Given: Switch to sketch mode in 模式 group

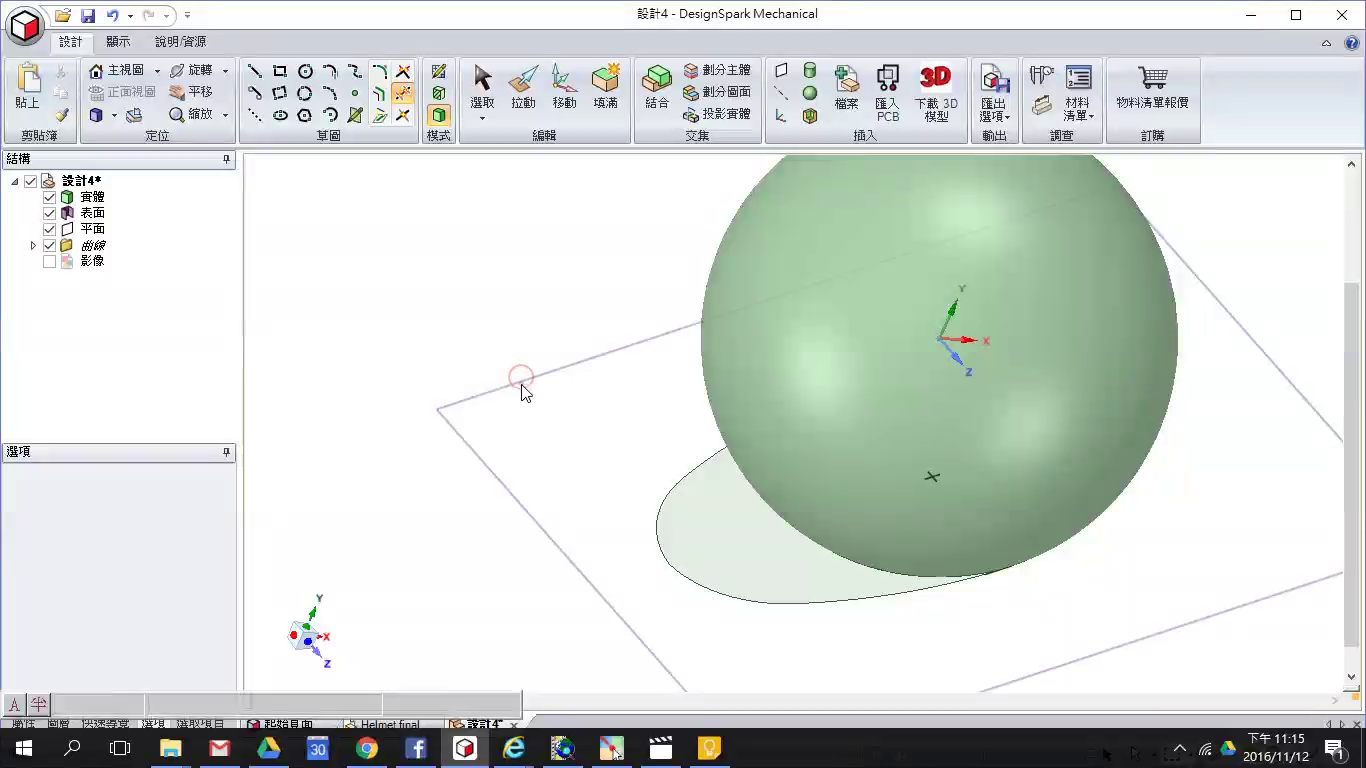Looking at the screenshot, I should (438, 71).
